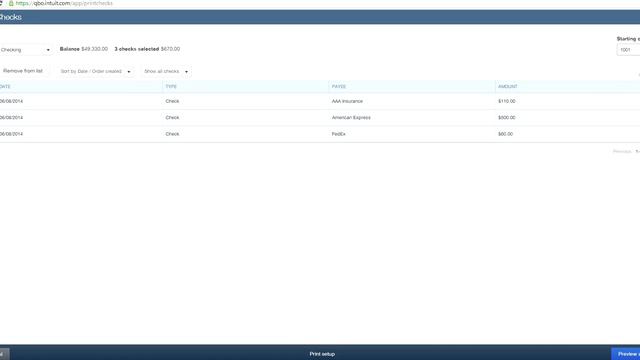Click the 3 checks selected $670.00 text

point(147,49)
